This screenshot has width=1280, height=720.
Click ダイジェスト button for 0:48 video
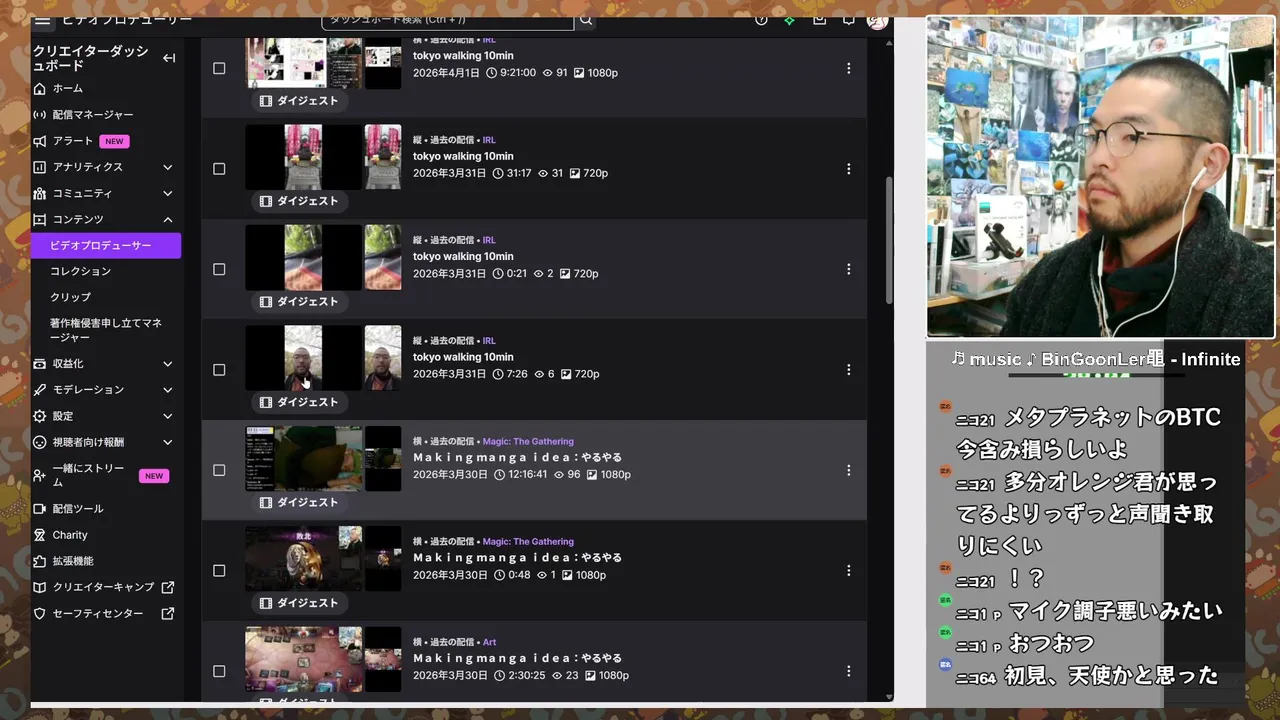(x=299, y=603)
